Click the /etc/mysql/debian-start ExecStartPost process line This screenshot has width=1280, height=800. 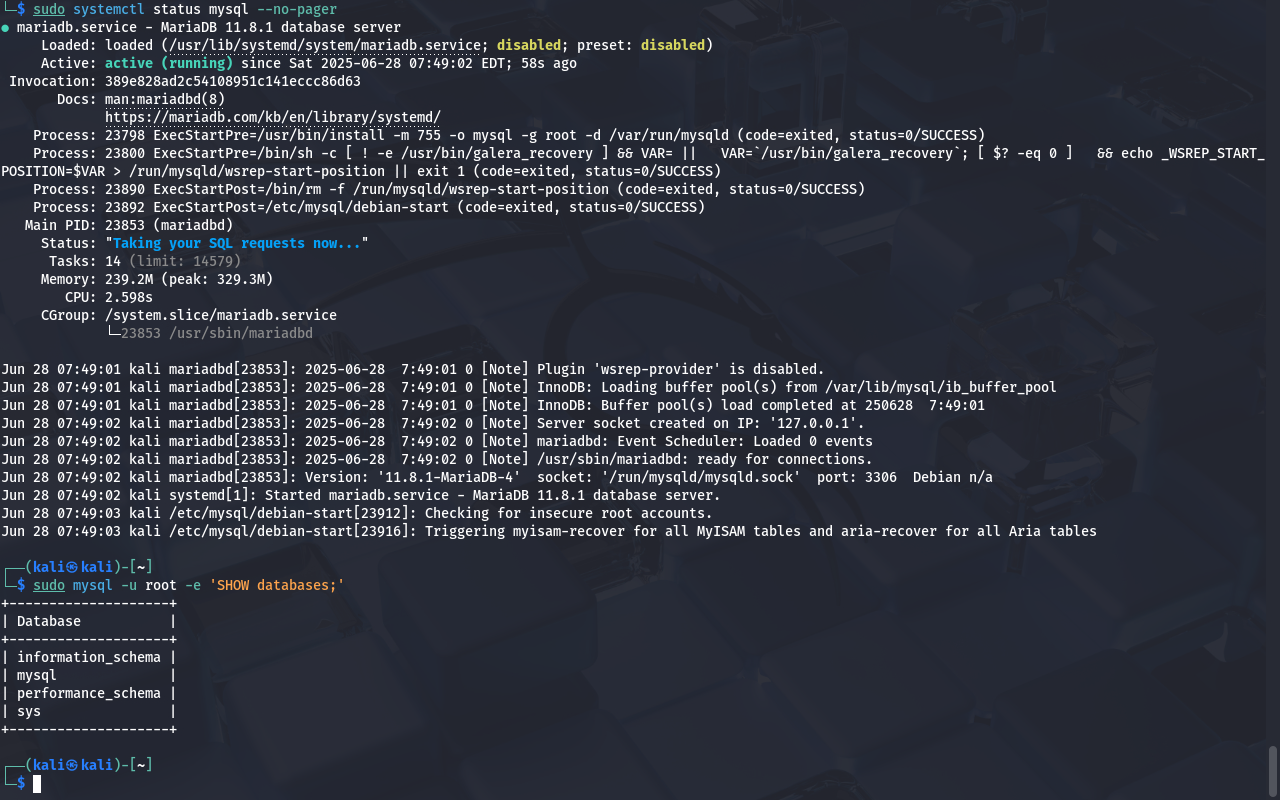pos(369,207)
